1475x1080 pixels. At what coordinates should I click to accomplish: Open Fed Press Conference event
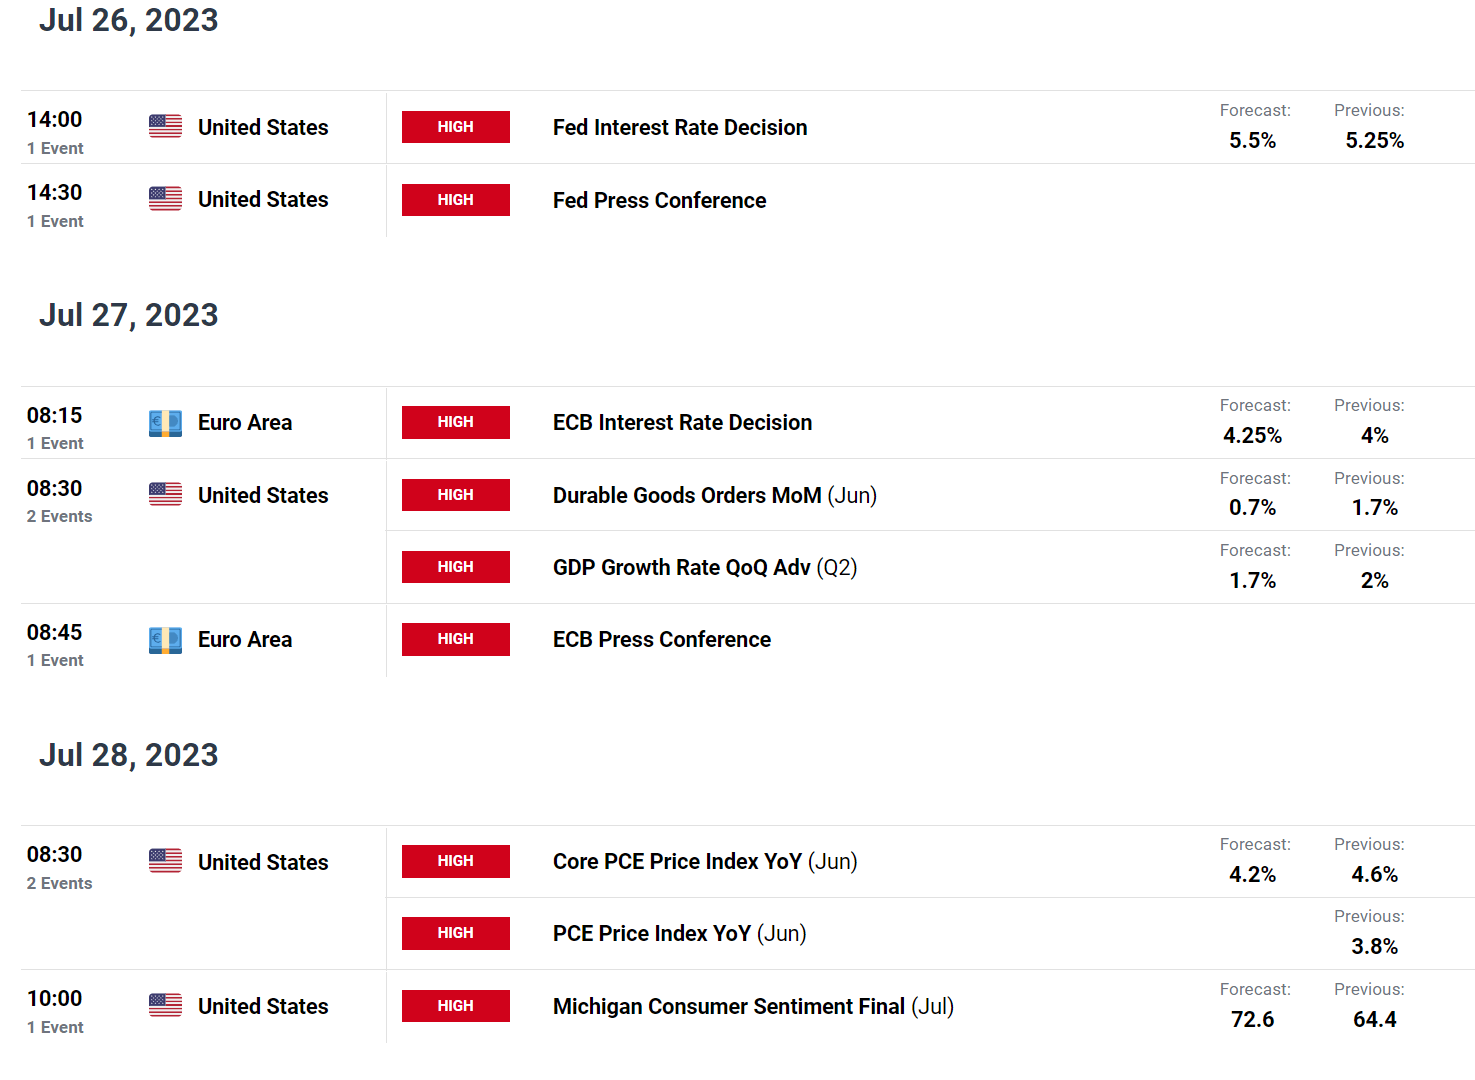(x=659, y=200)
